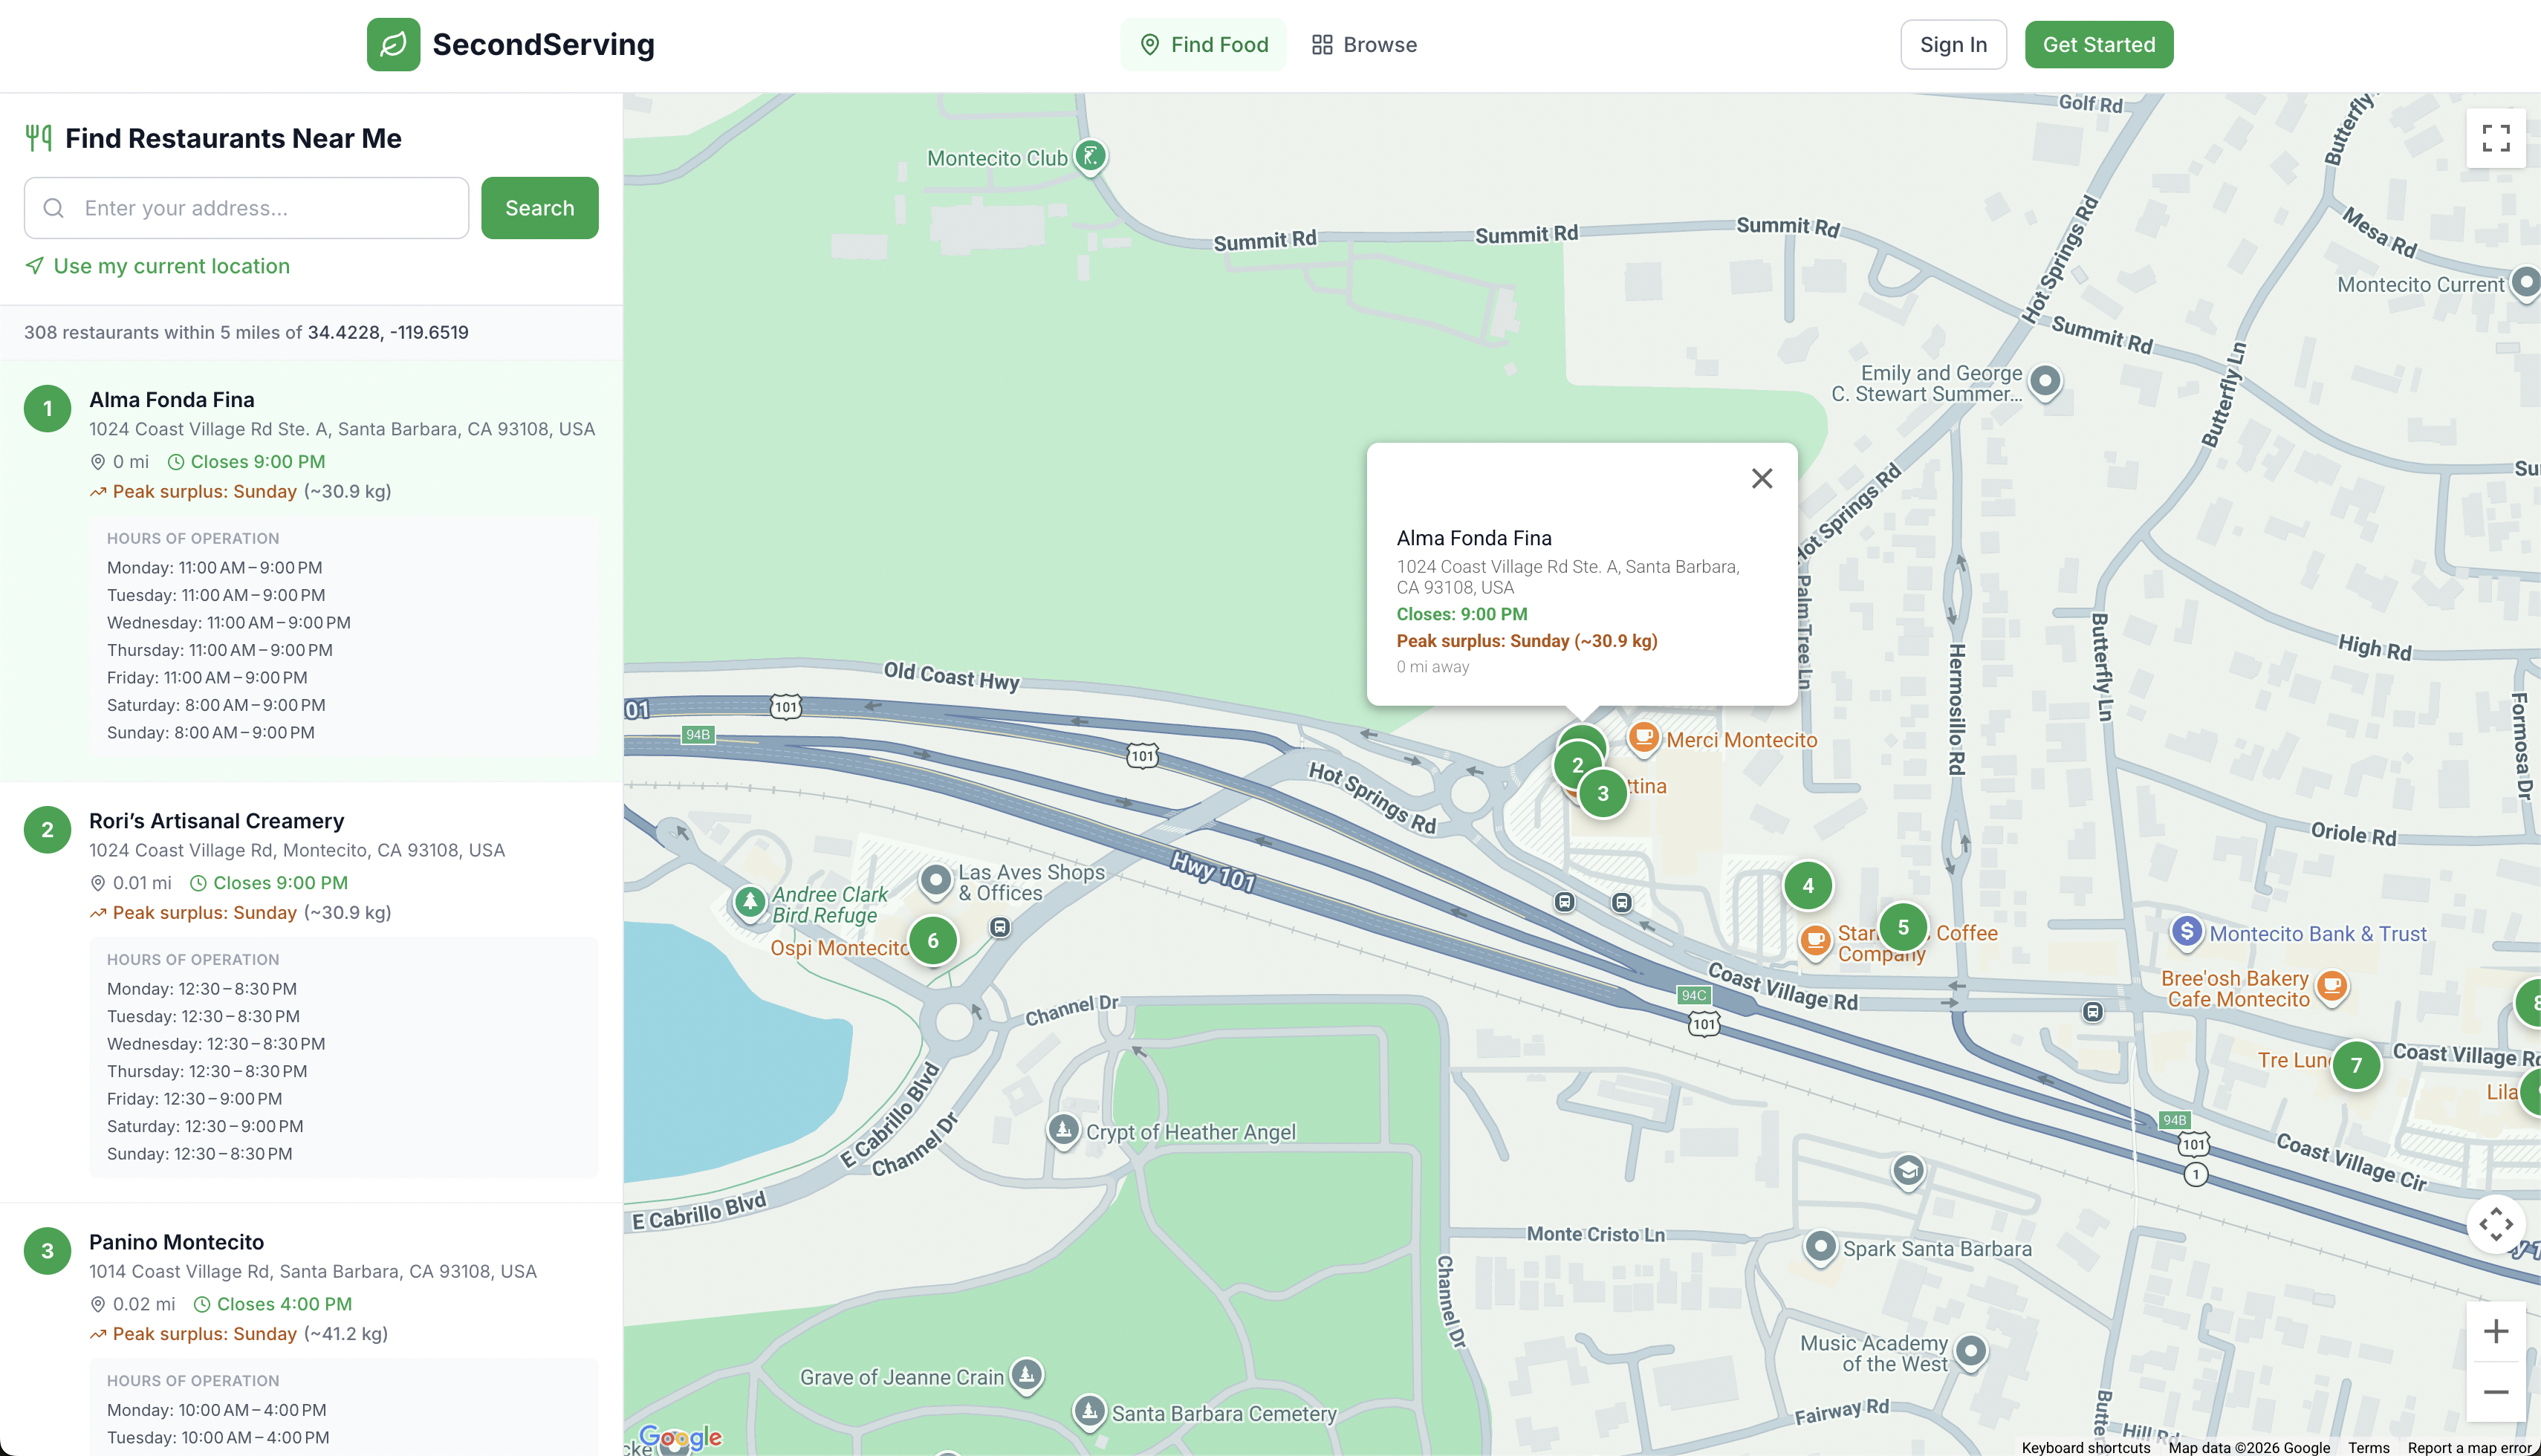Select Panino Montecito restaurant listing
Image resolution: width=2541 pixels, height=1456 pixels.
pos(176,1242)
